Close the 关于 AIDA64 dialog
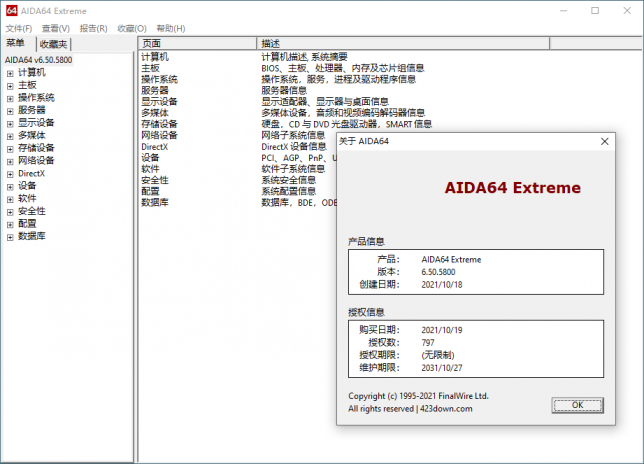 coord(605,142)
